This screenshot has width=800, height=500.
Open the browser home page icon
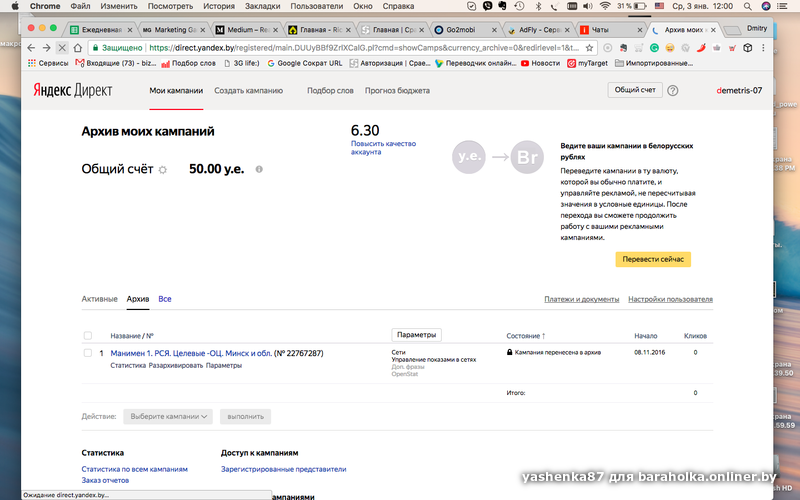(78, 47)
